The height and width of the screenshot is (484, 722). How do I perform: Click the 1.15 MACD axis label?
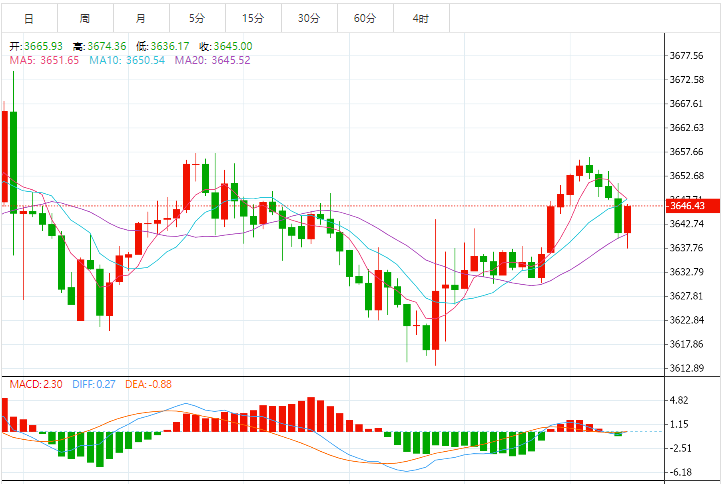point(679,424)
